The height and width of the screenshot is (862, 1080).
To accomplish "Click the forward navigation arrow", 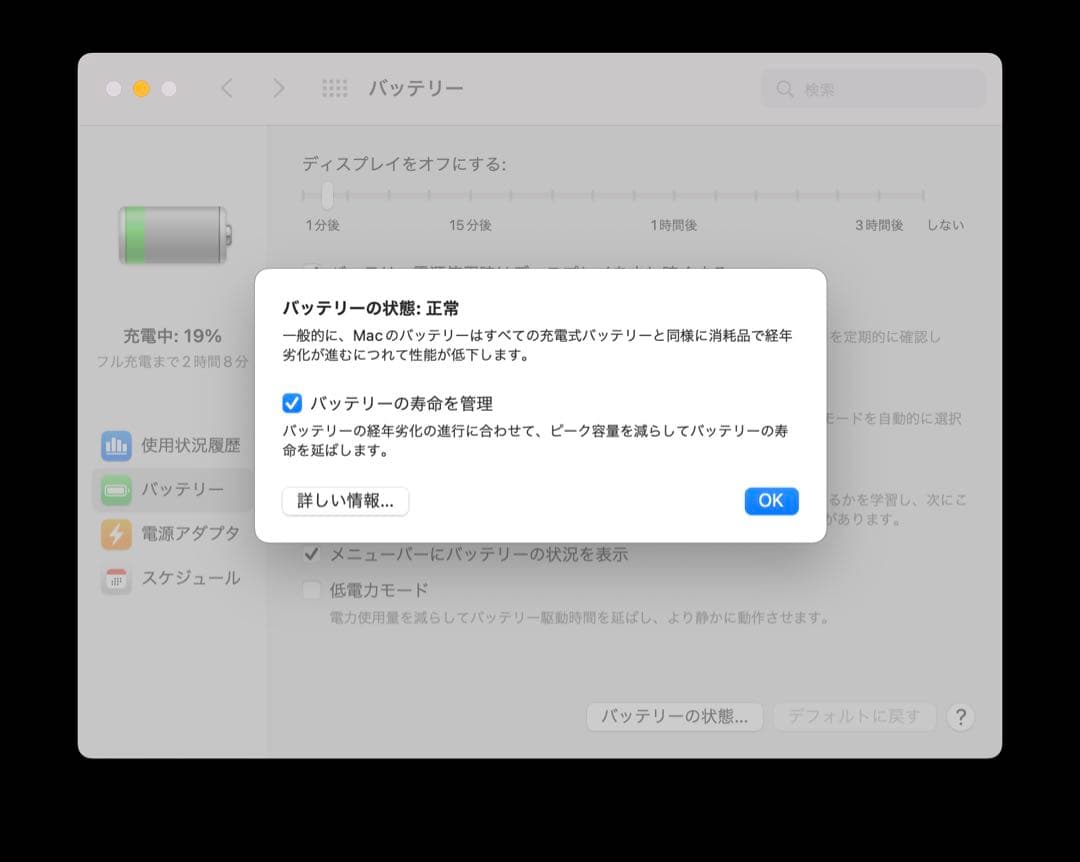I will (278, 88).
